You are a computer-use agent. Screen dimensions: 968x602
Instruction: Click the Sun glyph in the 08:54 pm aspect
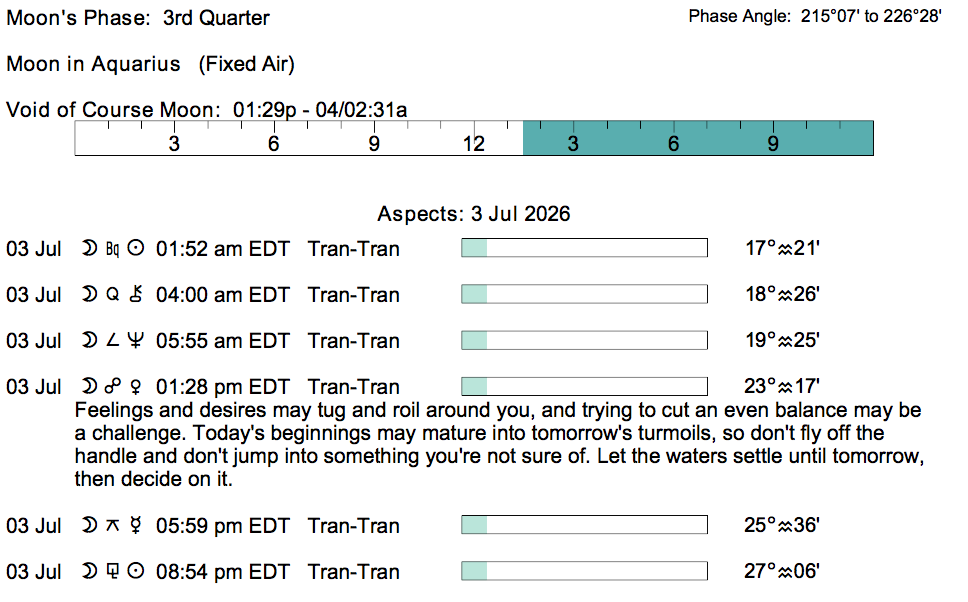pyautogui.click(x=136, y=571)
